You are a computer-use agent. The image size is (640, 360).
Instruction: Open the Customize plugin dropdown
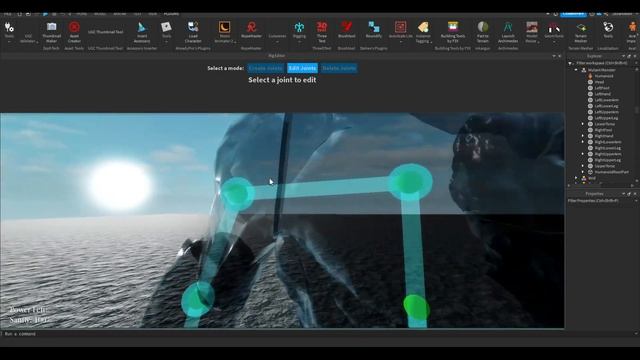pos(277,38)
